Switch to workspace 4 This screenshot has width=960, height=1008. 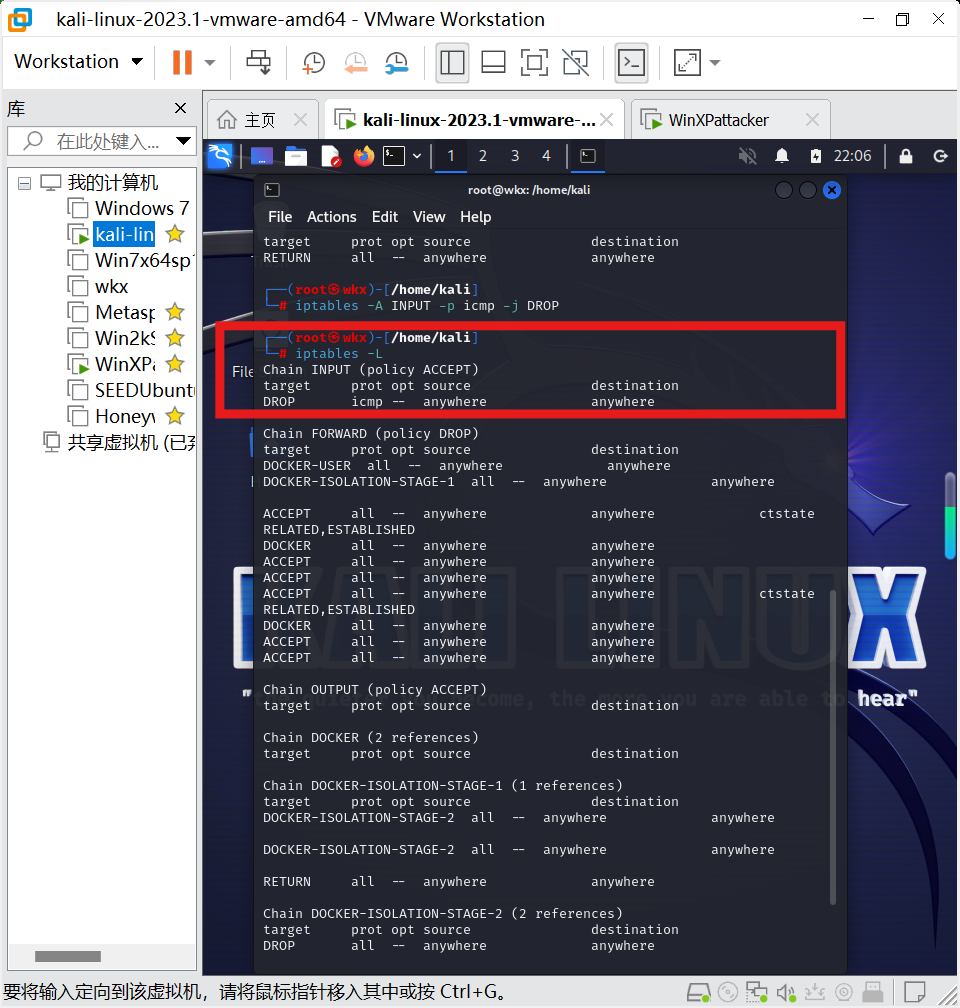click(547, 156)
